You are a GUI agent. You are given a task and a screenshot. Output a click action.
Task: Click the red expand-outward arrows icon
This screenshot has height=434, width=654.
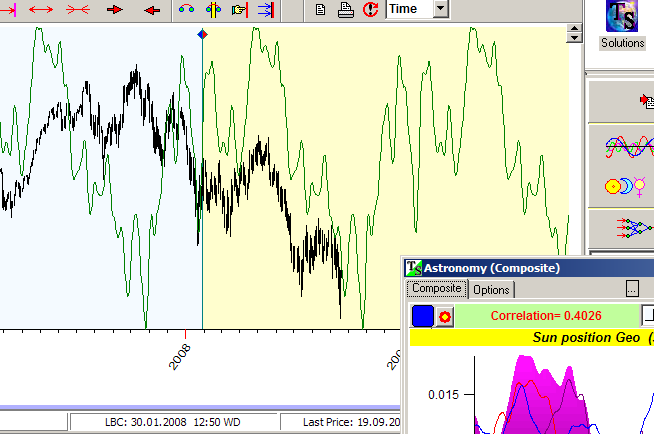[x=41, y=10]
